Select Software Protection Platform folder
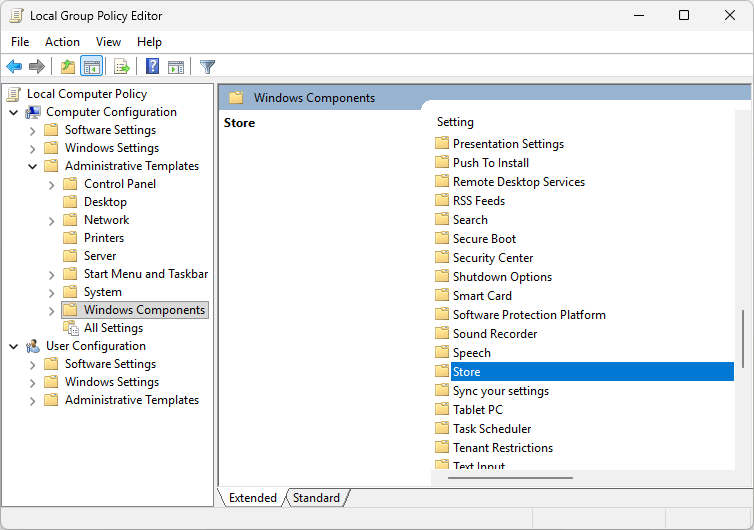Viewport: 754px width, 530px height. point(529,315)
